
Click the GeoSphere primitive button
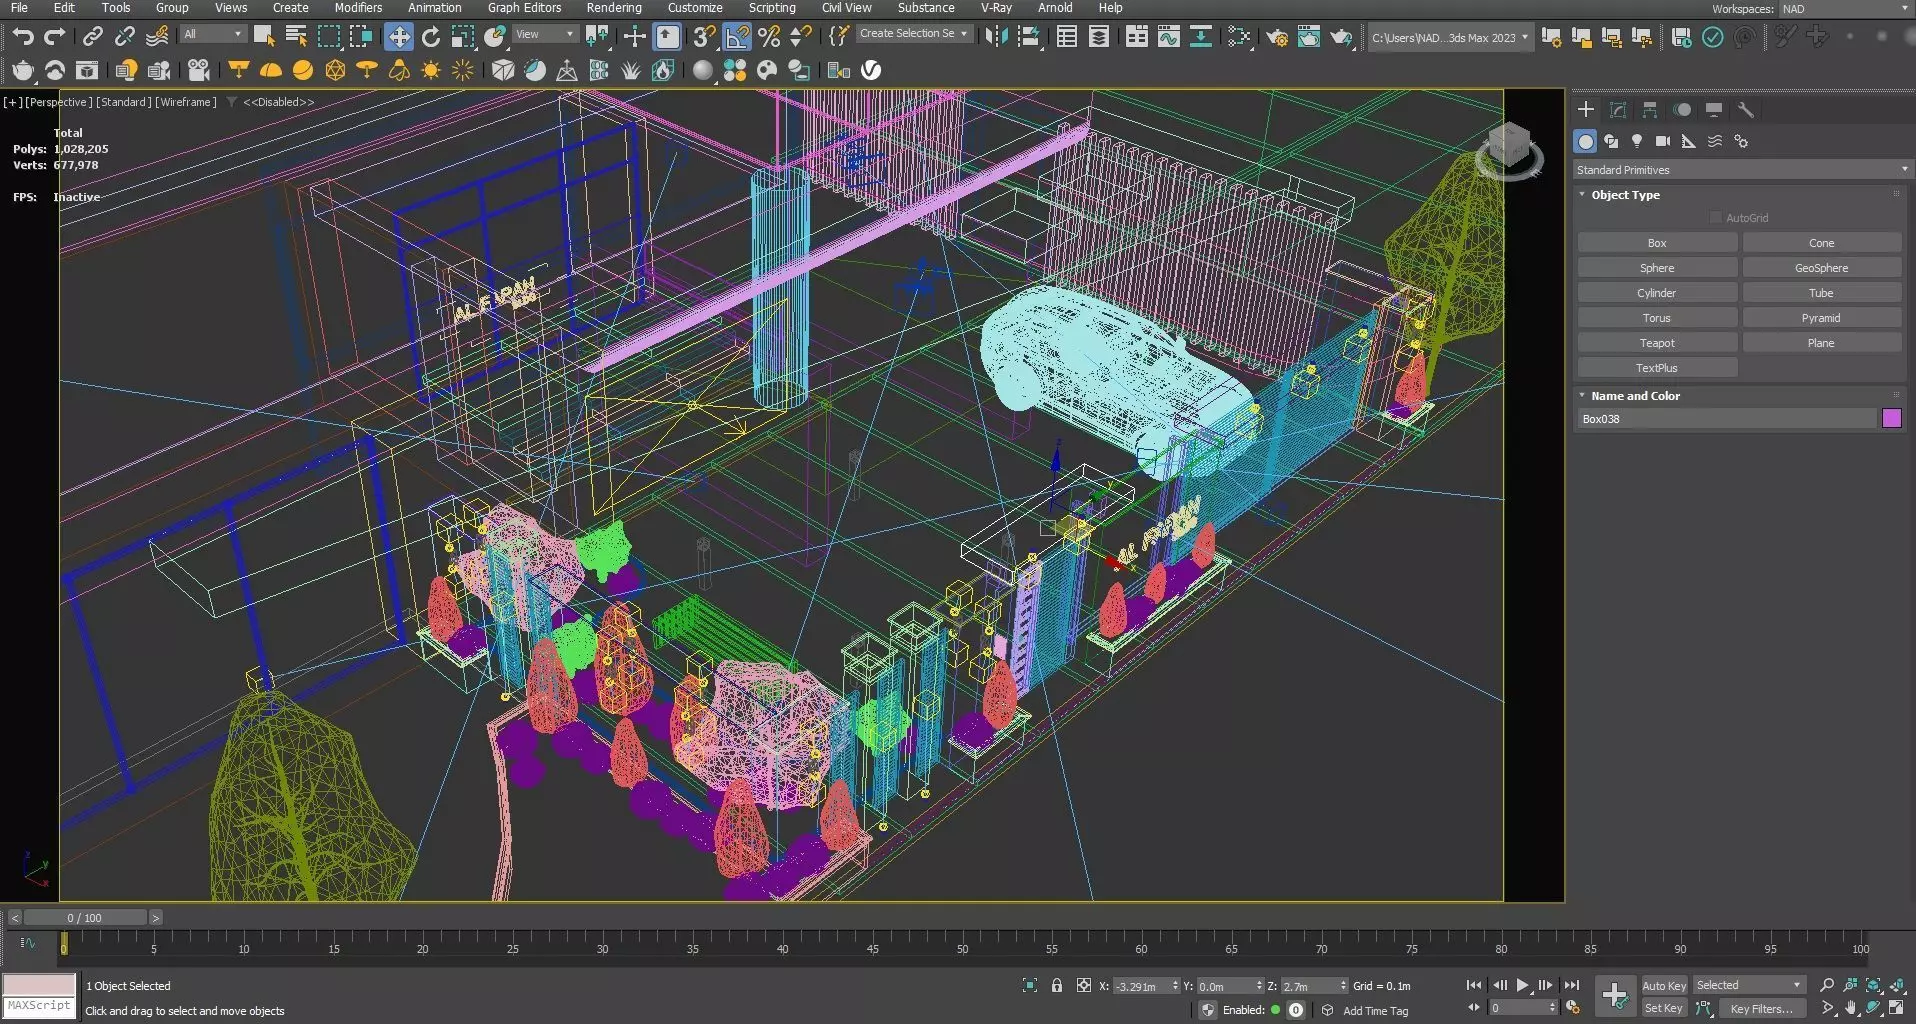[1821, 268]
